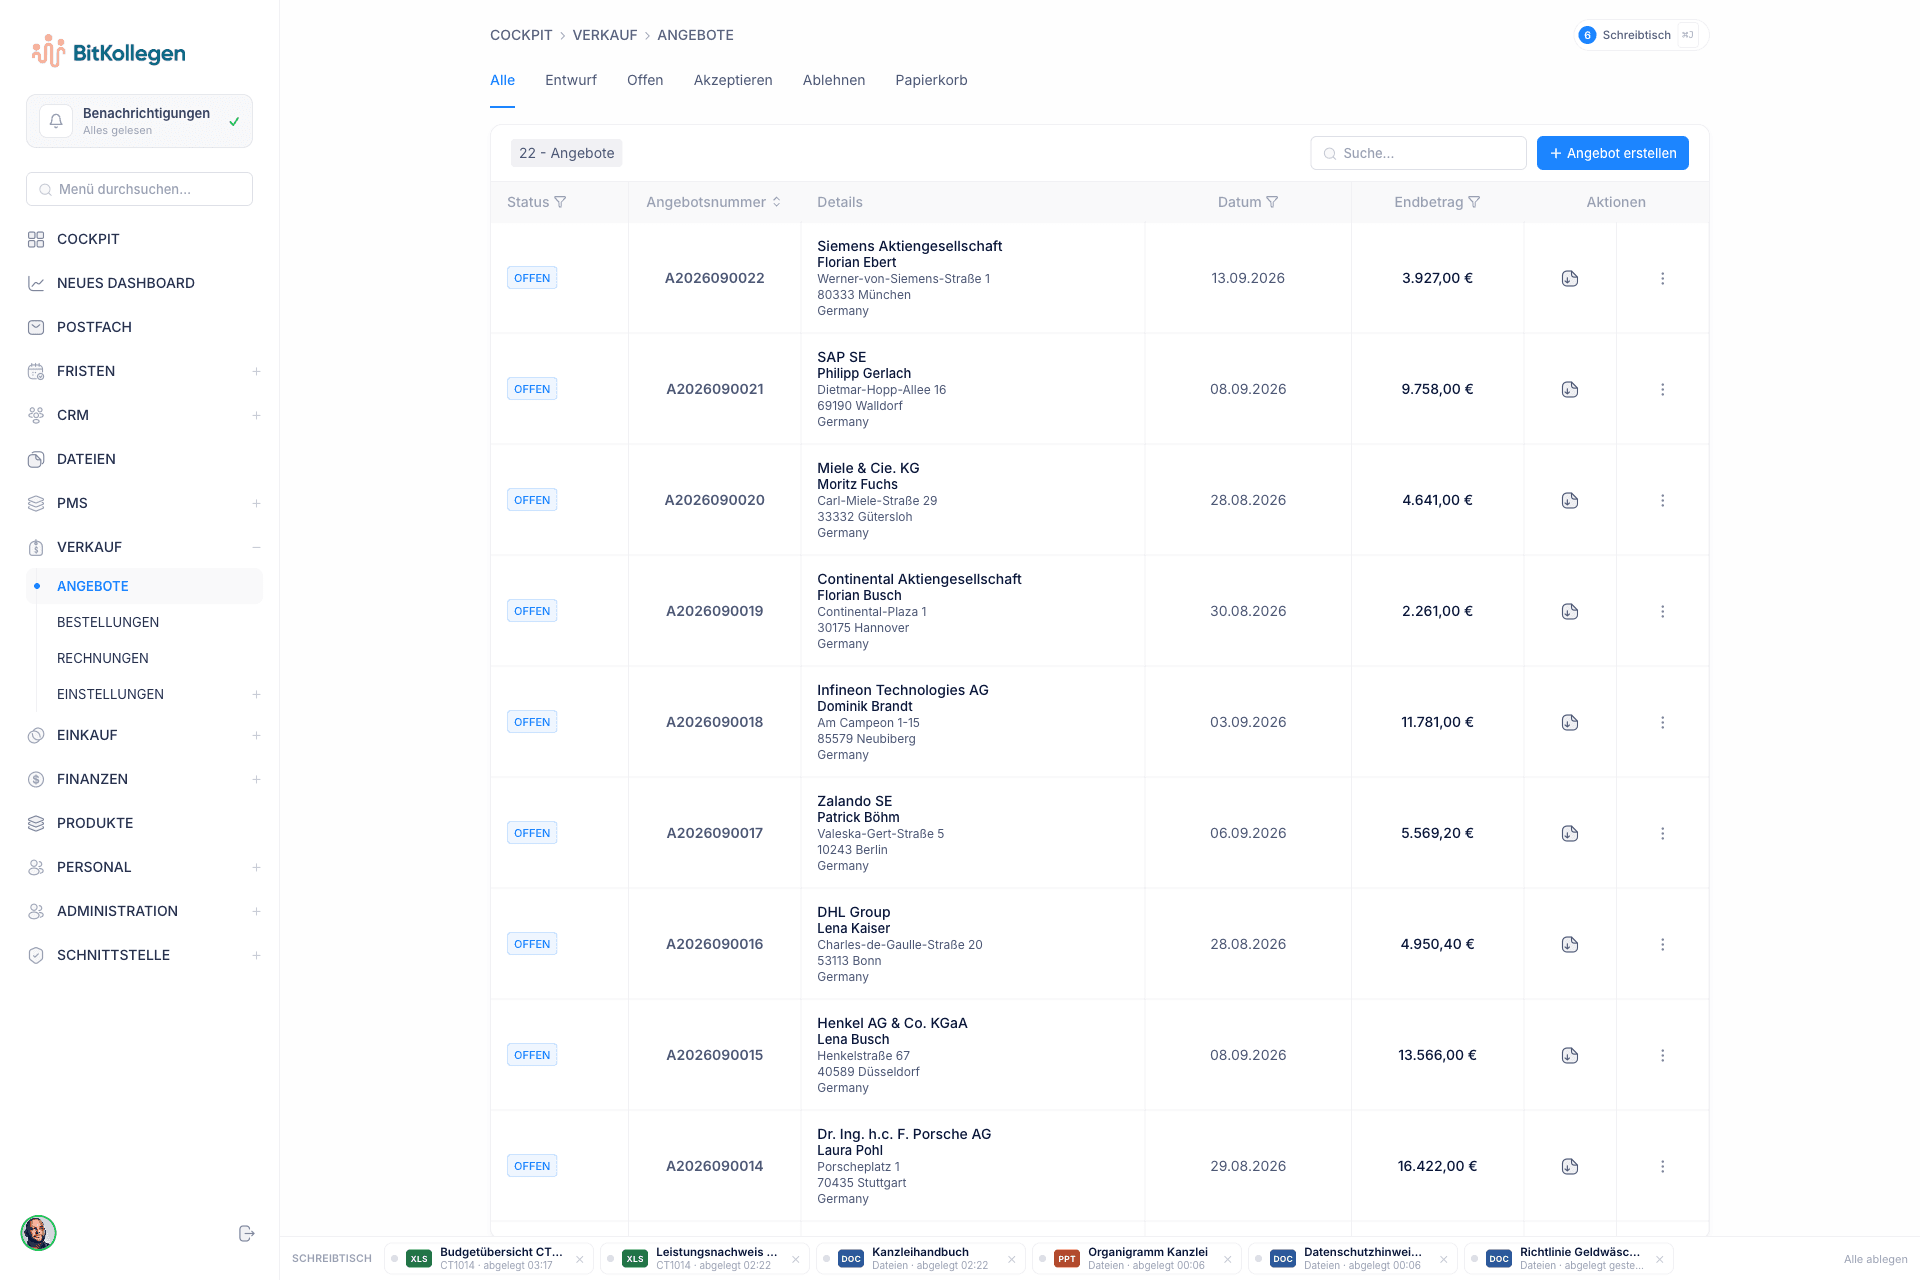Go to VERKAUF breadcrumb
Screen dimensions: 1920x1280
pos(605,35)
